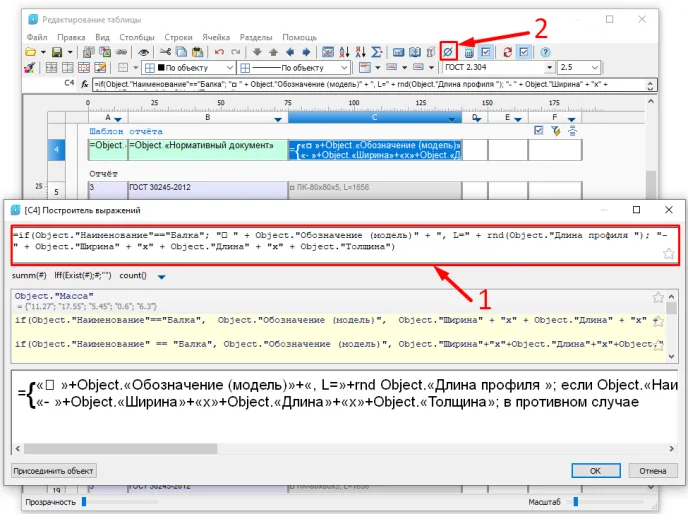The image size is (688, 514).
Task: Click the Sum (sigma) toolbar icon
Action: click(x=377, y=51)
